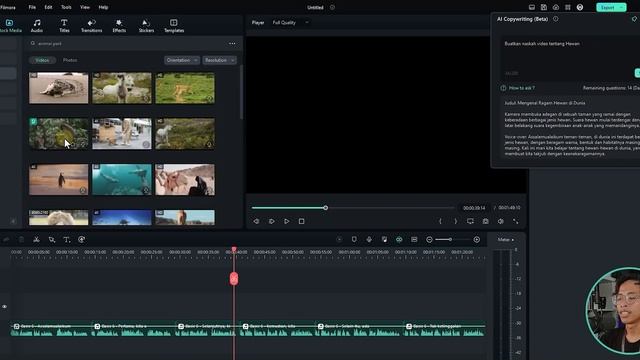
Task: Select the white horse thumbnail
Action: tap(122, 88)
